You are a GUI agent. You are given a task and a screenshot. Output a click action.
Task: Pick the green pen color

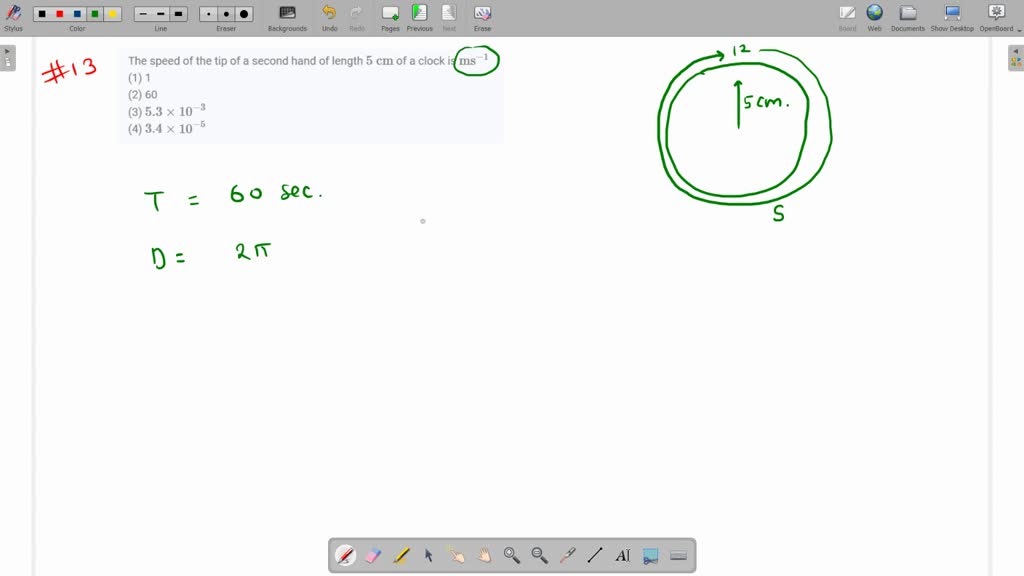point(95,14)
